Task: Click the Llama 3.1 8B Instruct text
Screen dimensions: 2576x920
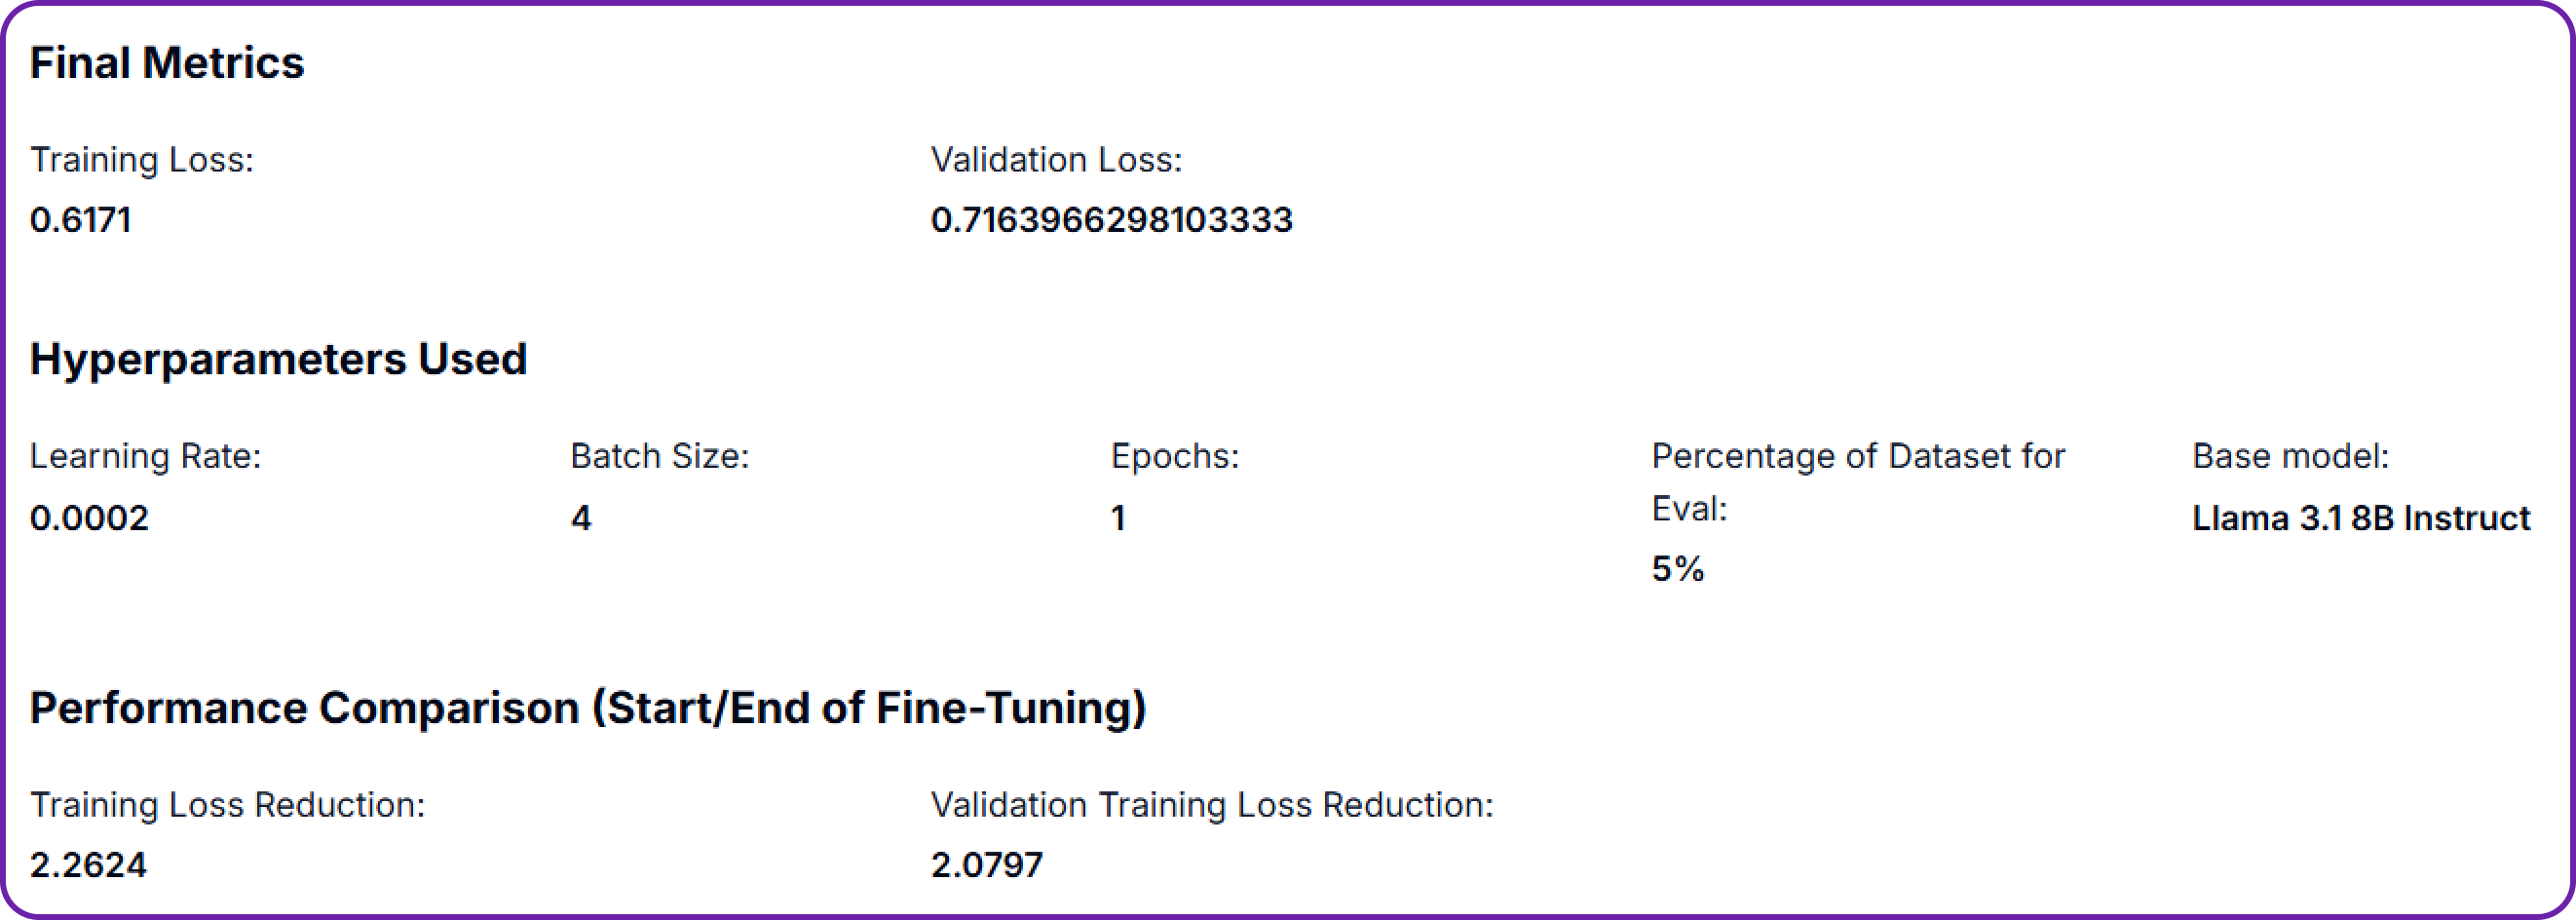Action: (2362, 518)
